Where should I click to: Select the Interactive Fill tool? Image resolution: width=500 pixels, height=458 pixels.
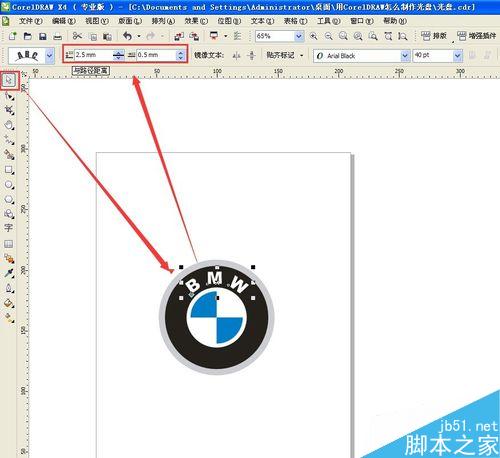[x=9, y=318]
